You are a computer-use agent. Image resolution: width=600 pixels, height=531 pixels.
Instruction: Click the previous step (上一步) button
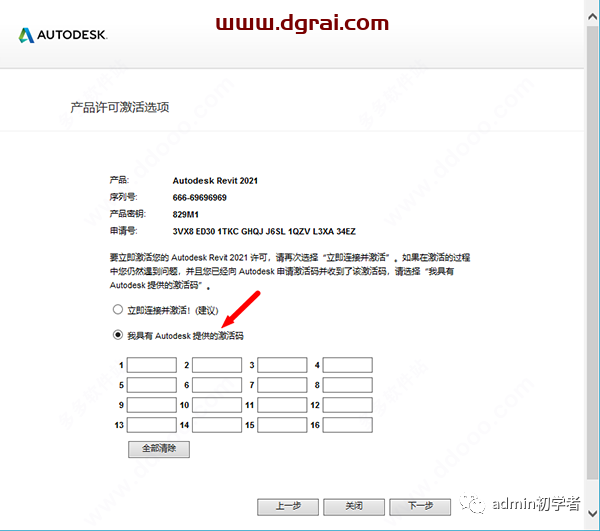point(288,507)
